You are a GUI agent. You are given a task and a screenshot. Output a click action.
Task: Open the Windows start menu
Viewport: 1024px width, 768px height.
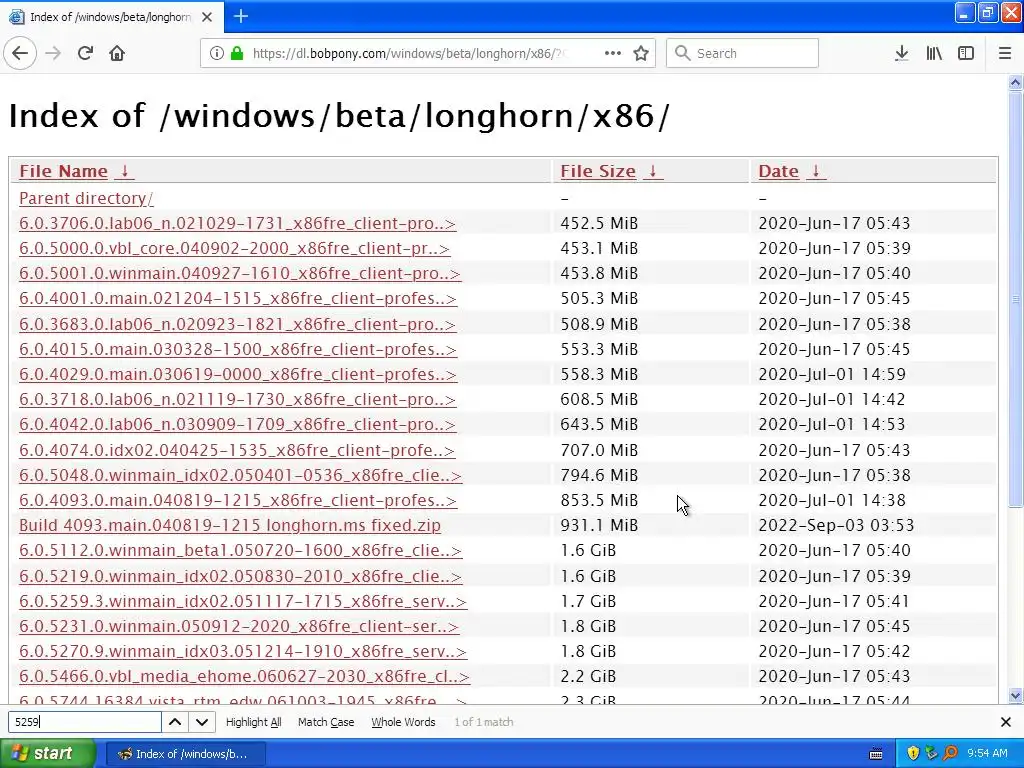[x=48, y=753]
